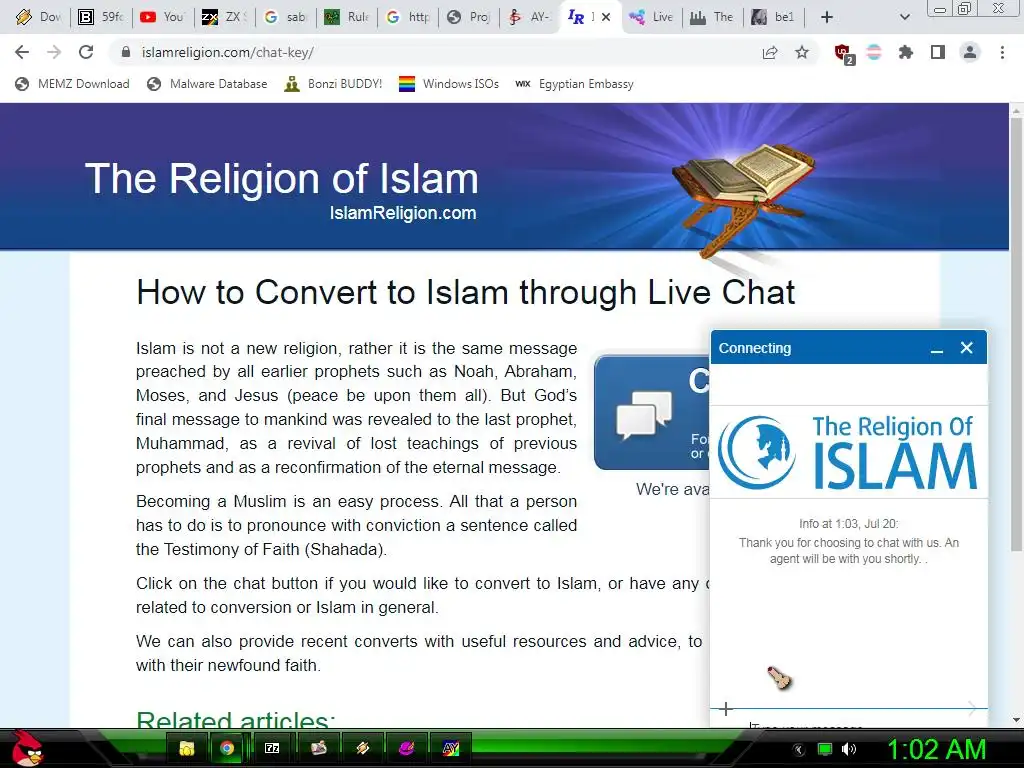Click the 1:02 AM taskbar clock
The image size is (1024, 768).
936,749
